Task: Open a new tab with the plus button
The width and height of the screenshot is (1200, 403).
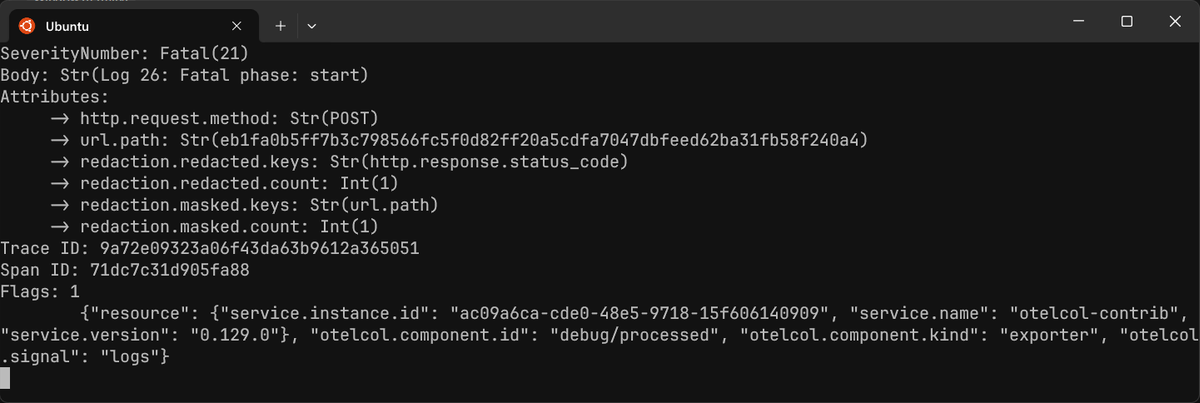Action: (x=280, y=26)
